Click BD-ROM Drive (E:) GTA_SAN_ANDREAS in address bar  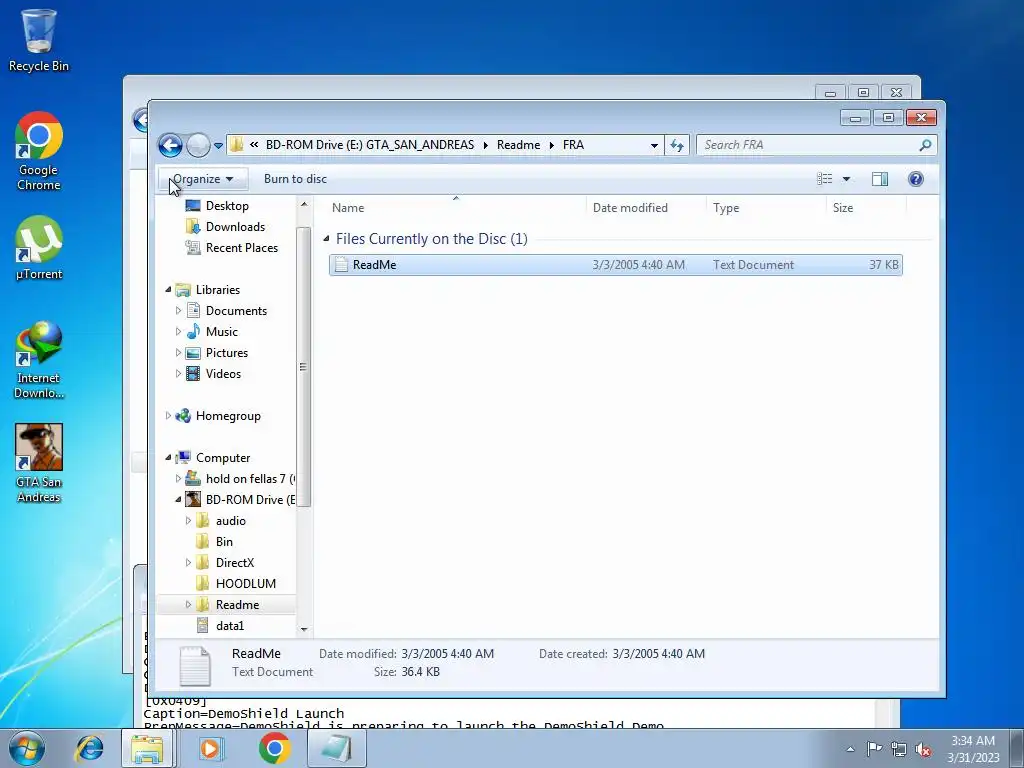pyautogui.click(x=370, y=145)
